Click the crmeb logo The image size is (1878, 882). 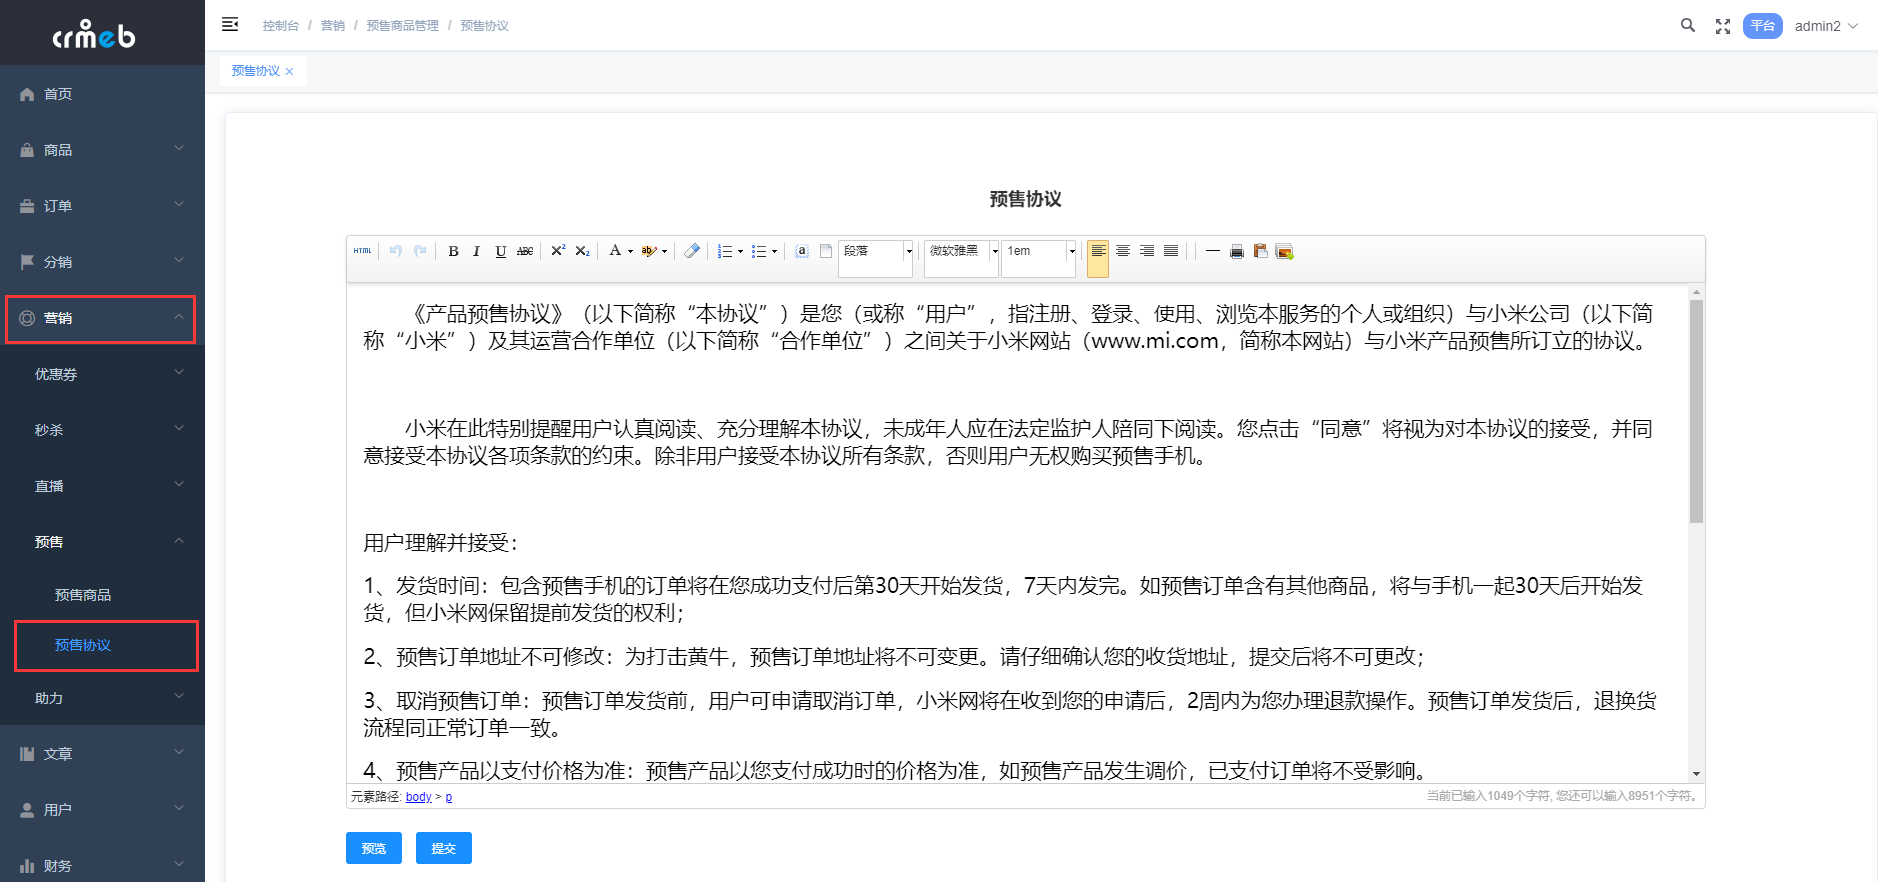click(94, 34)
